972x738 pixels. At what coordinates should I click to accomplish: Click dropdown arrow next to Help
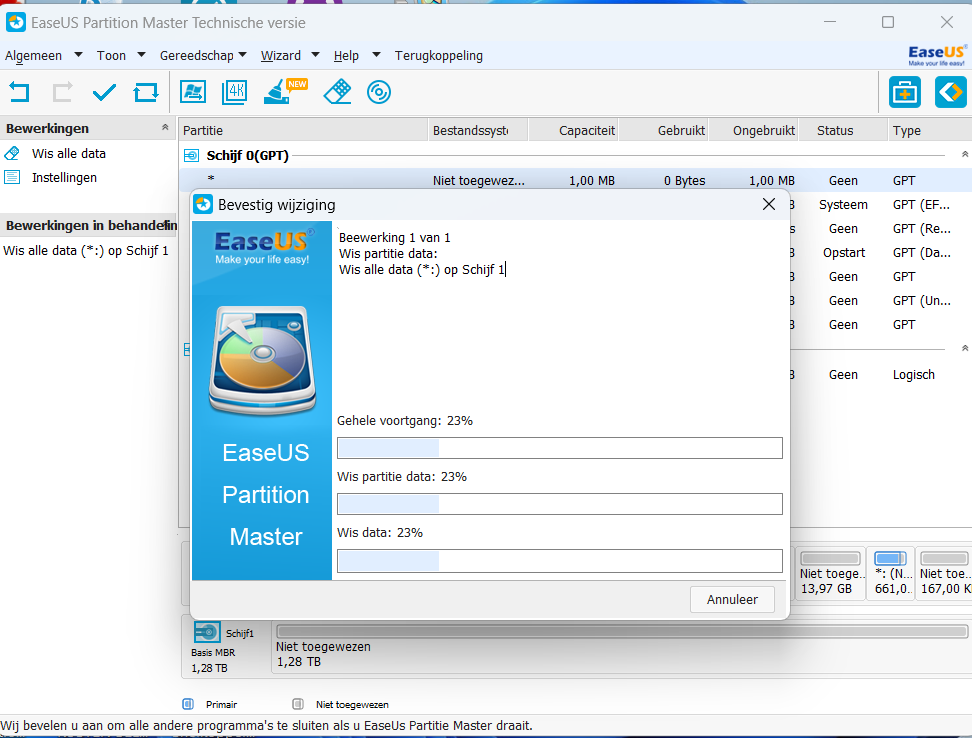pyautogui.click(x=376, y=55)
